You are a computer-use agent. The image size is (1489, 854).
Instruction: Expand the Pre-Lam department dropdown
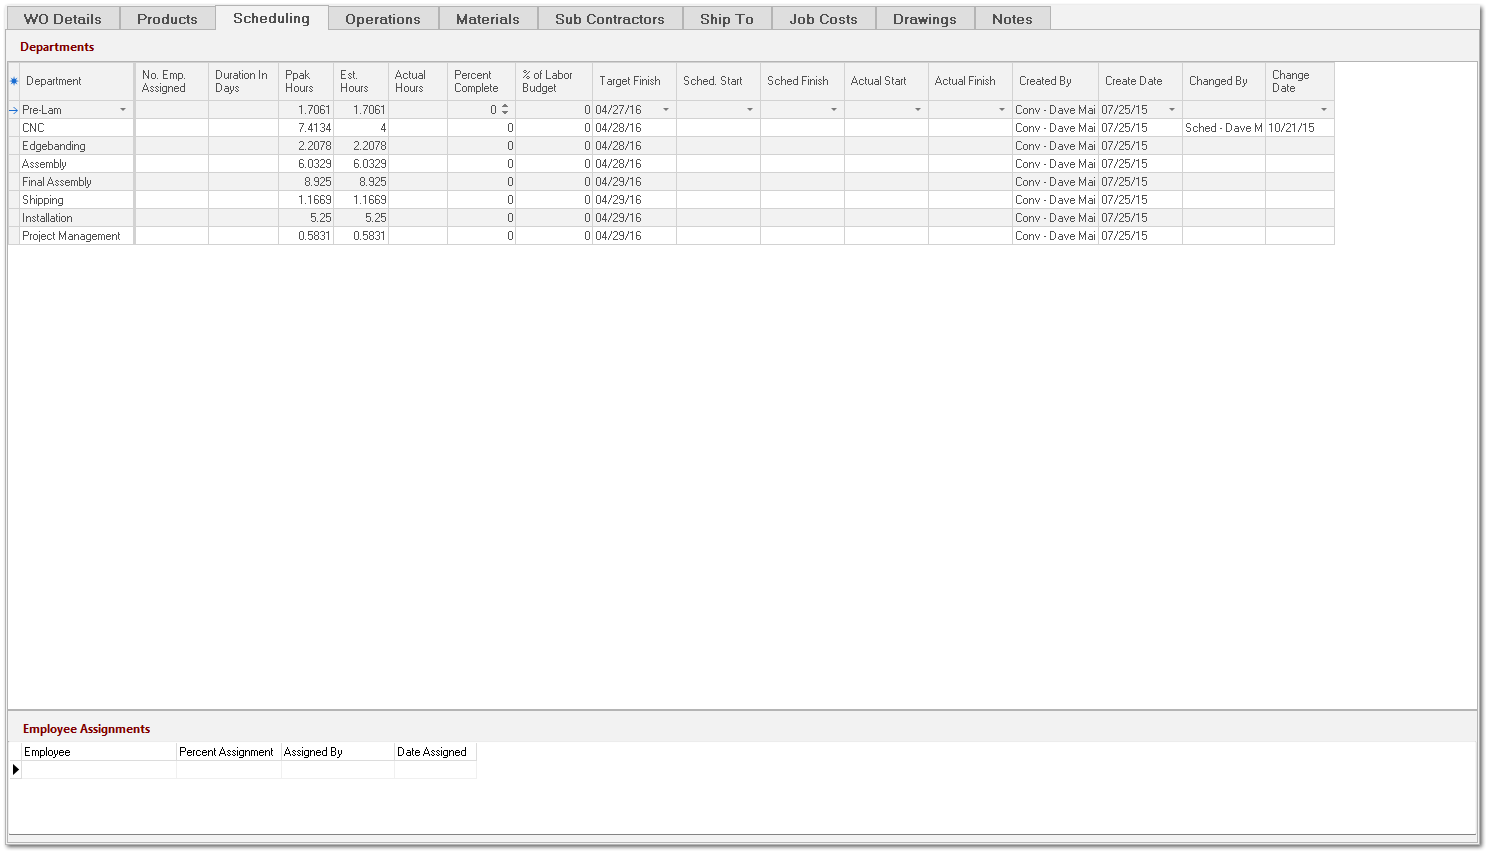pyautogui.click(x=124, y=109)
